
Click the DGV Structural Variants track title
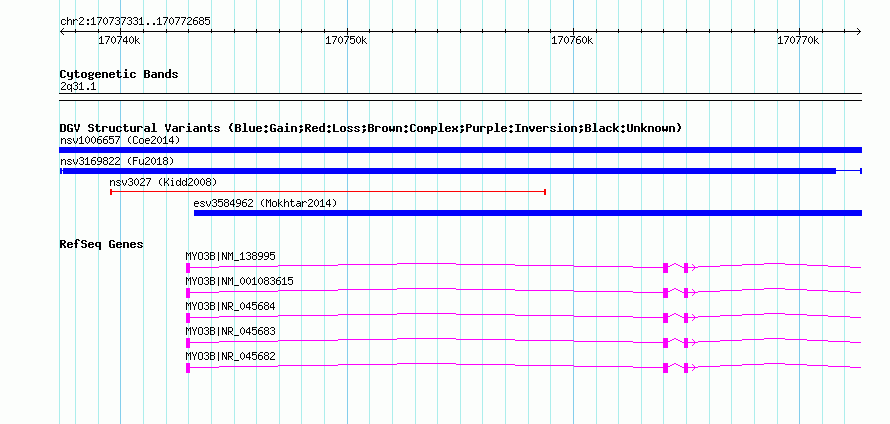(371, 128)
